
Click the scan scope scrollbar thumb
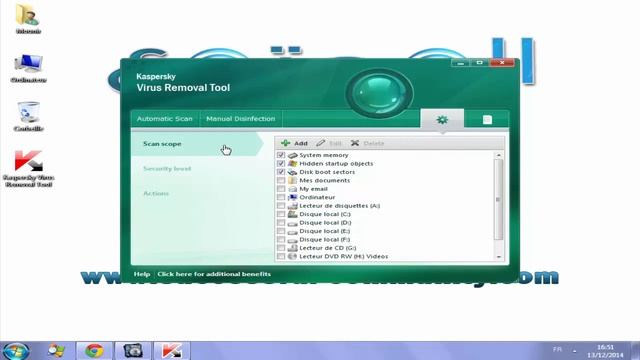tap(498, 199)
